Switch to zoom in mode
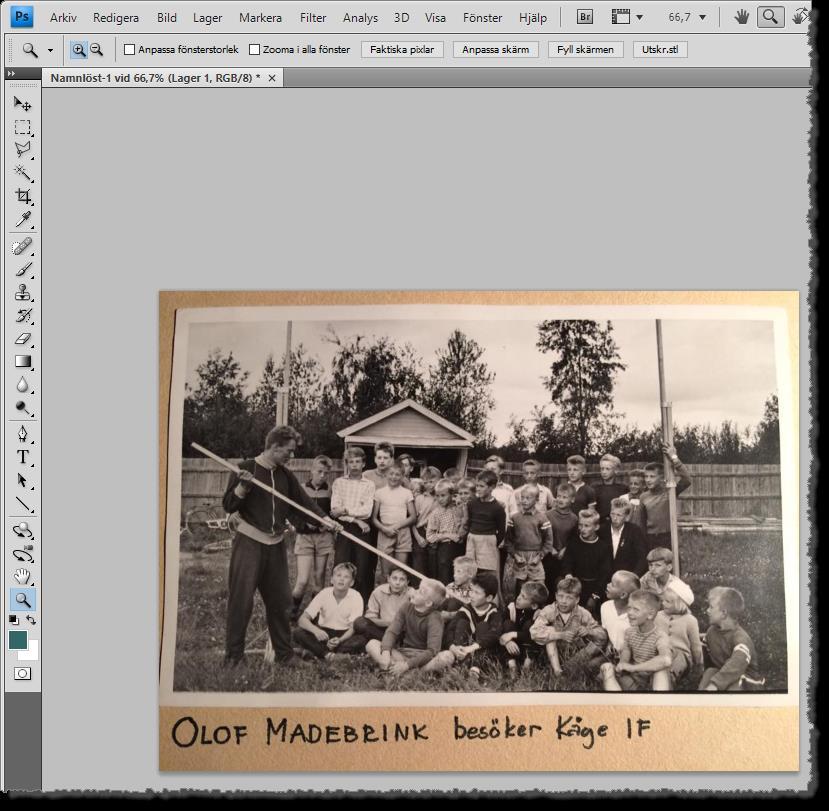The height and width of the screenshot is (811, 829). click(x=78, y=50)
